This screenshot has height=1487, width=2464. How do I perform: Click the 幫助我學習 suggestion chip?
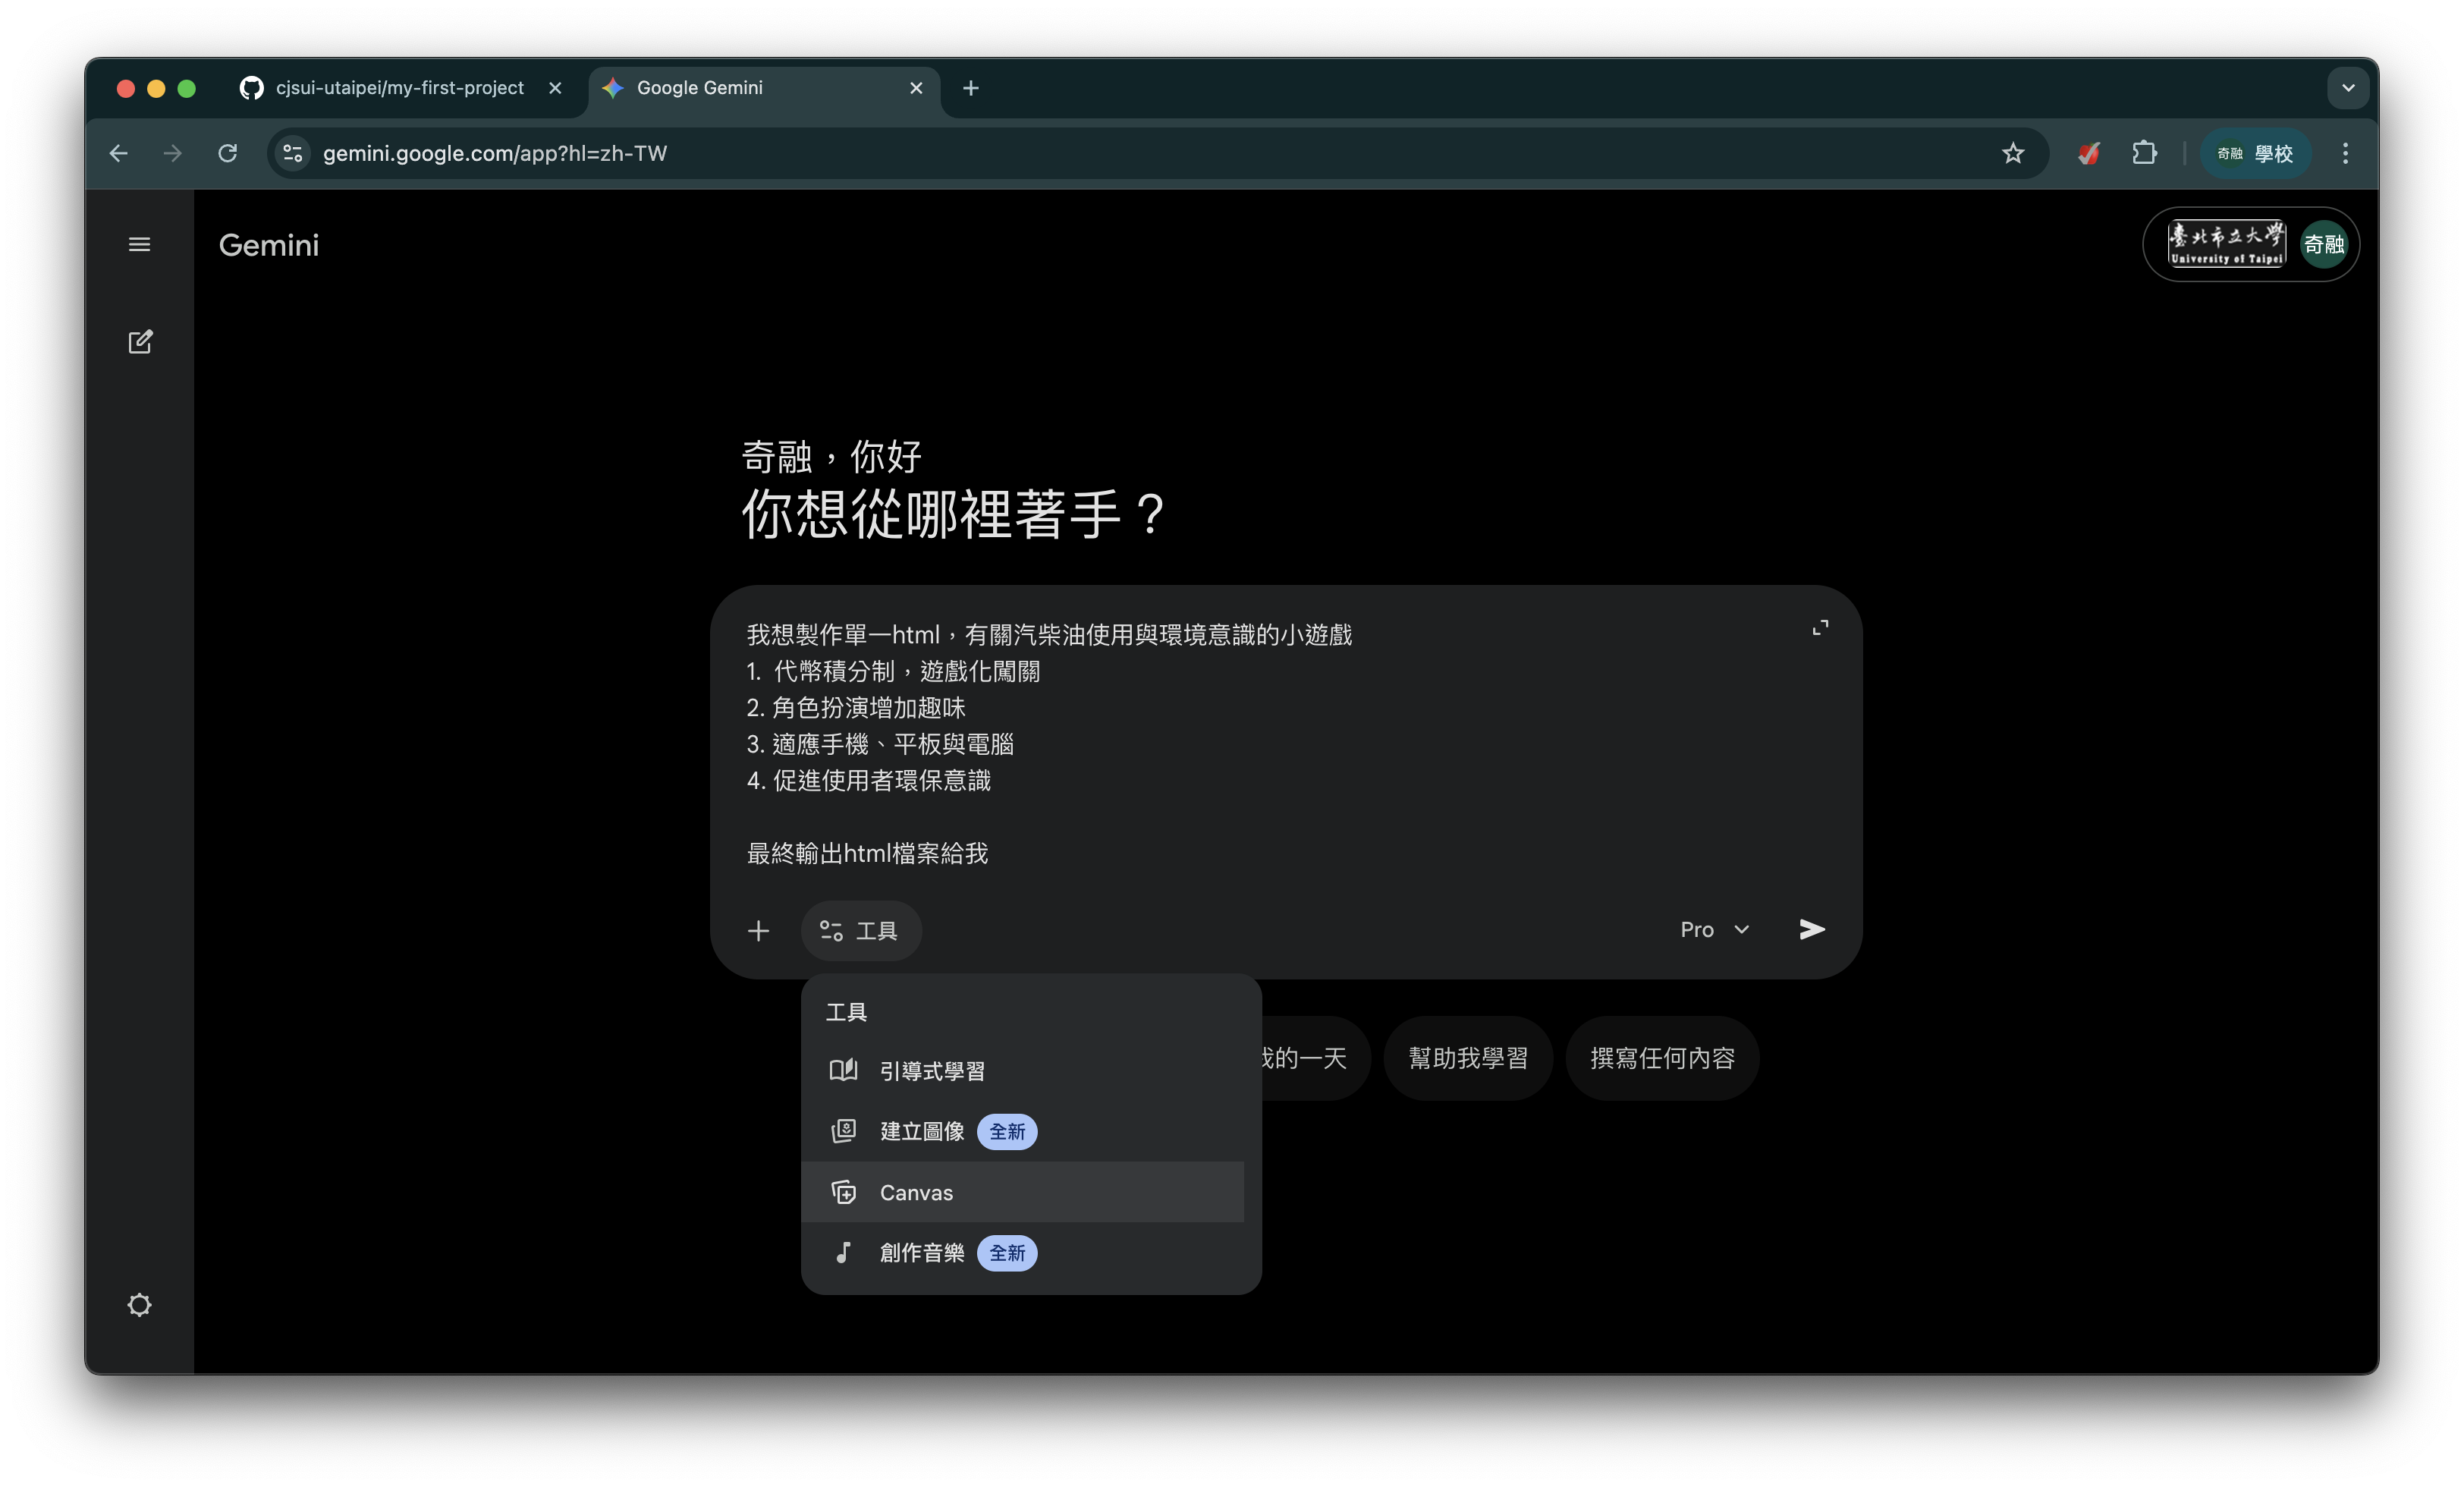[x=1468, y=1058]
